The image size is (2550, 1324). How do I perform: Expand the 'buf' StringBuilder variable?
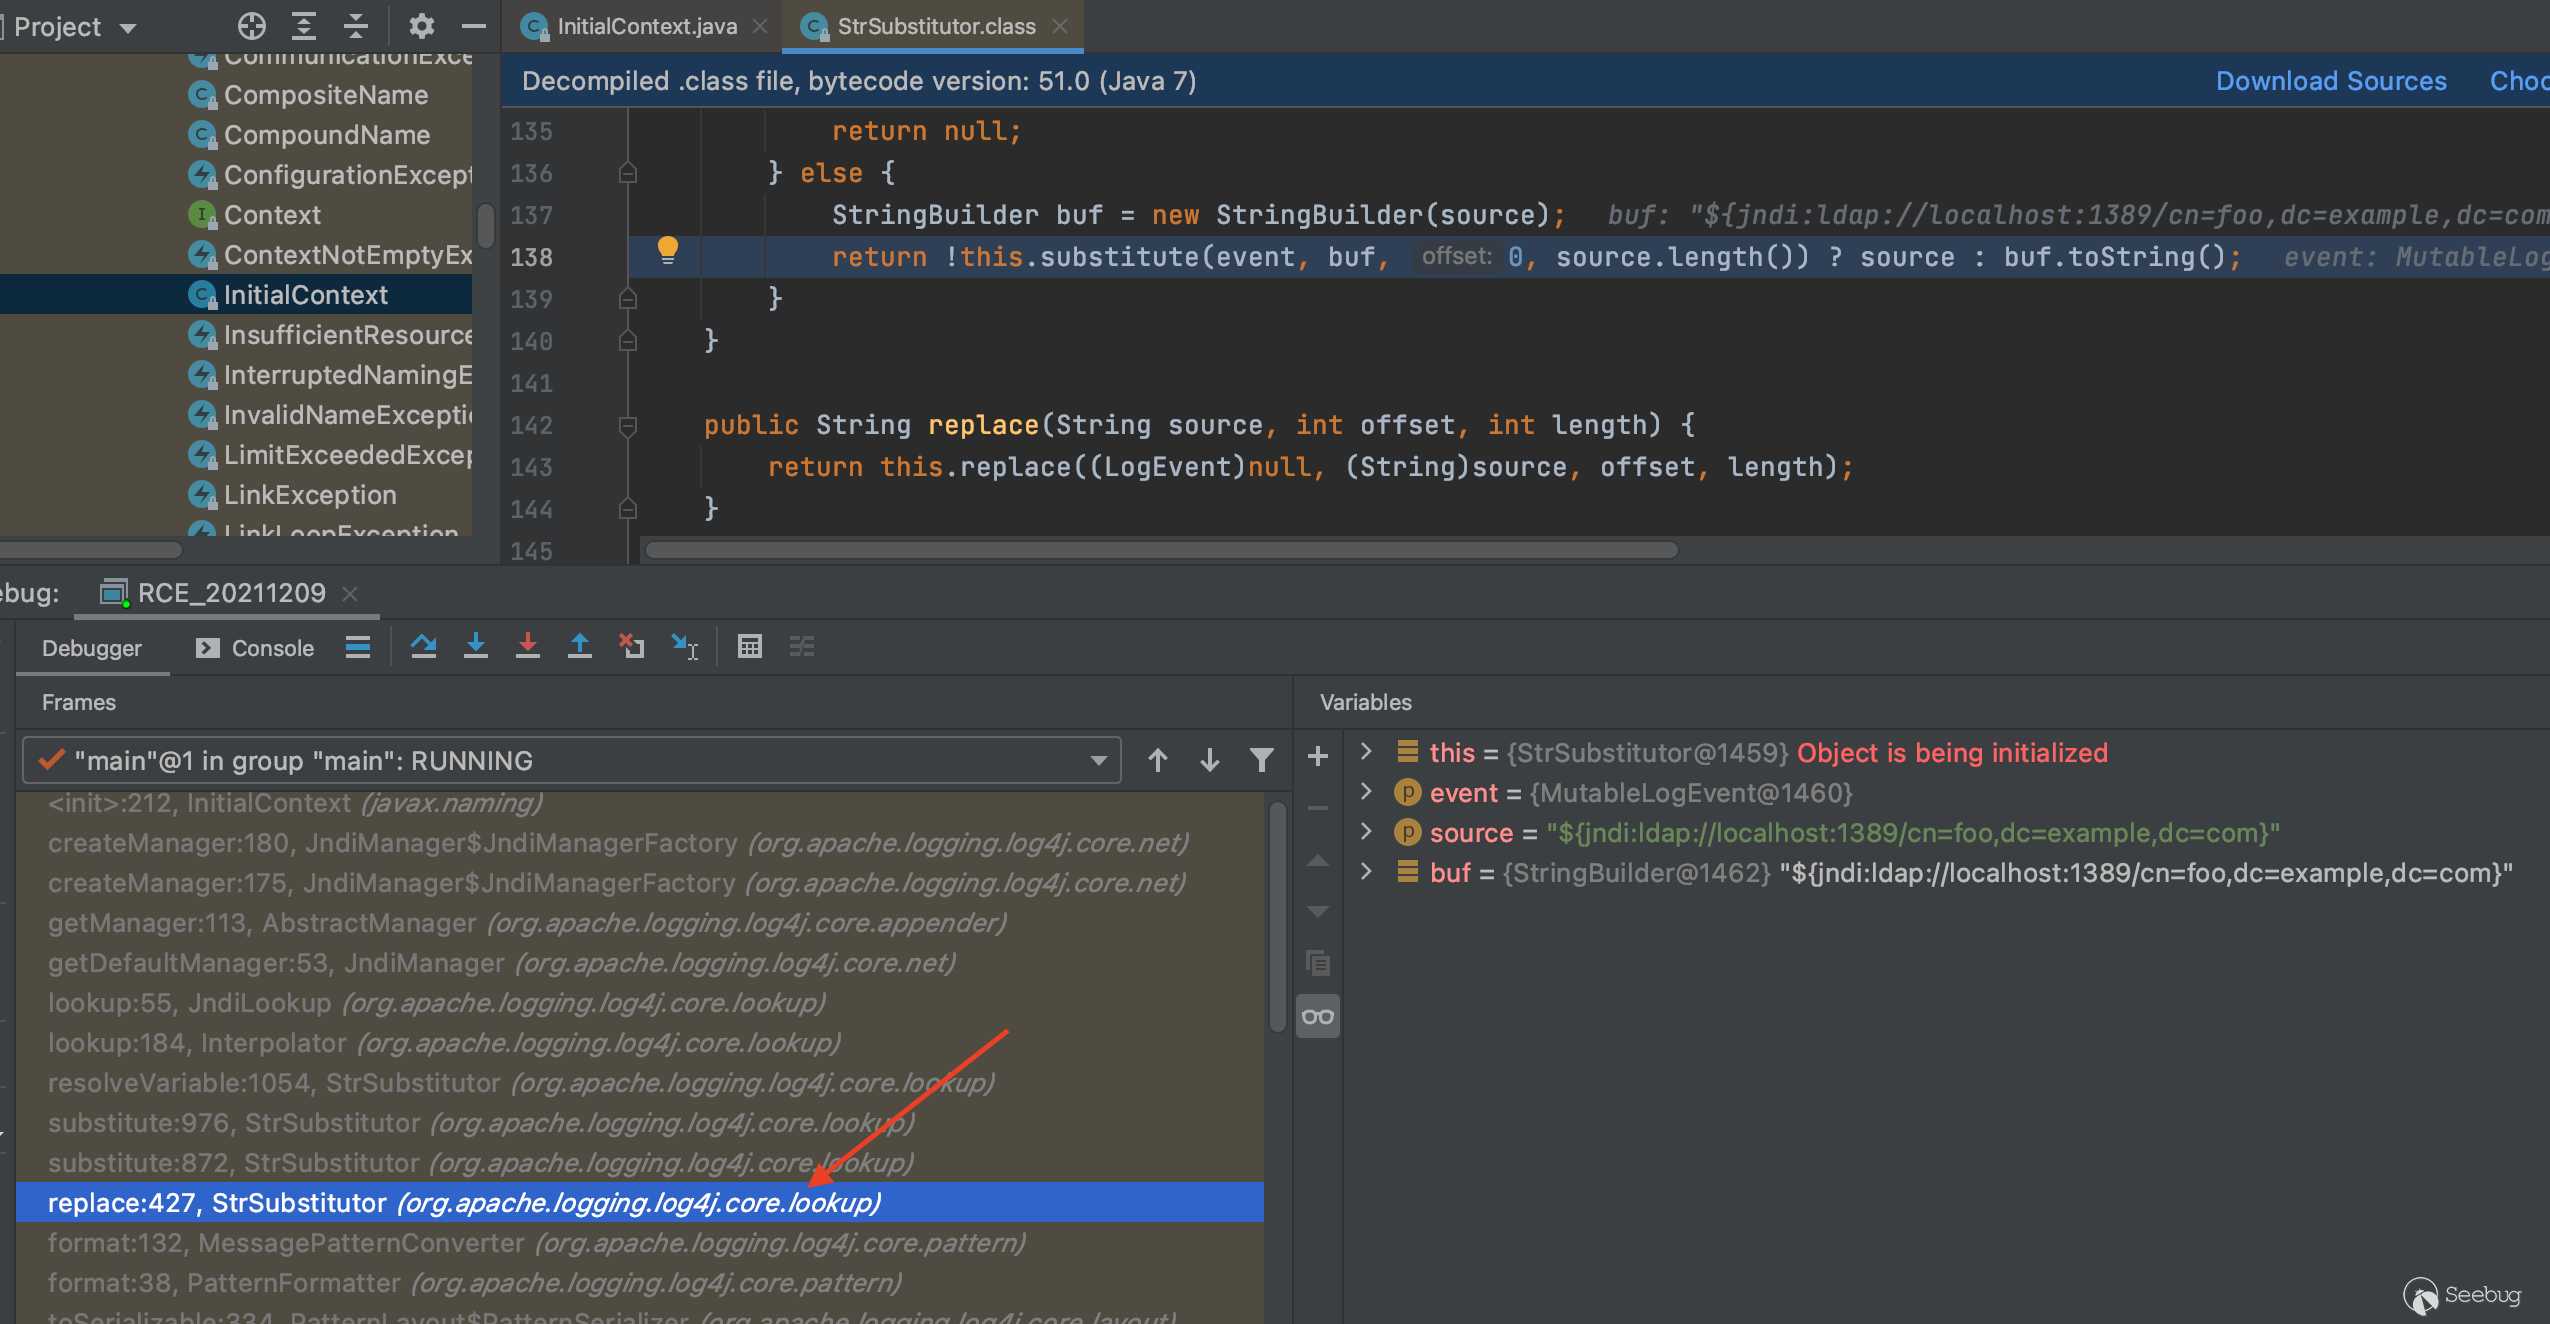pos(1366,872)
